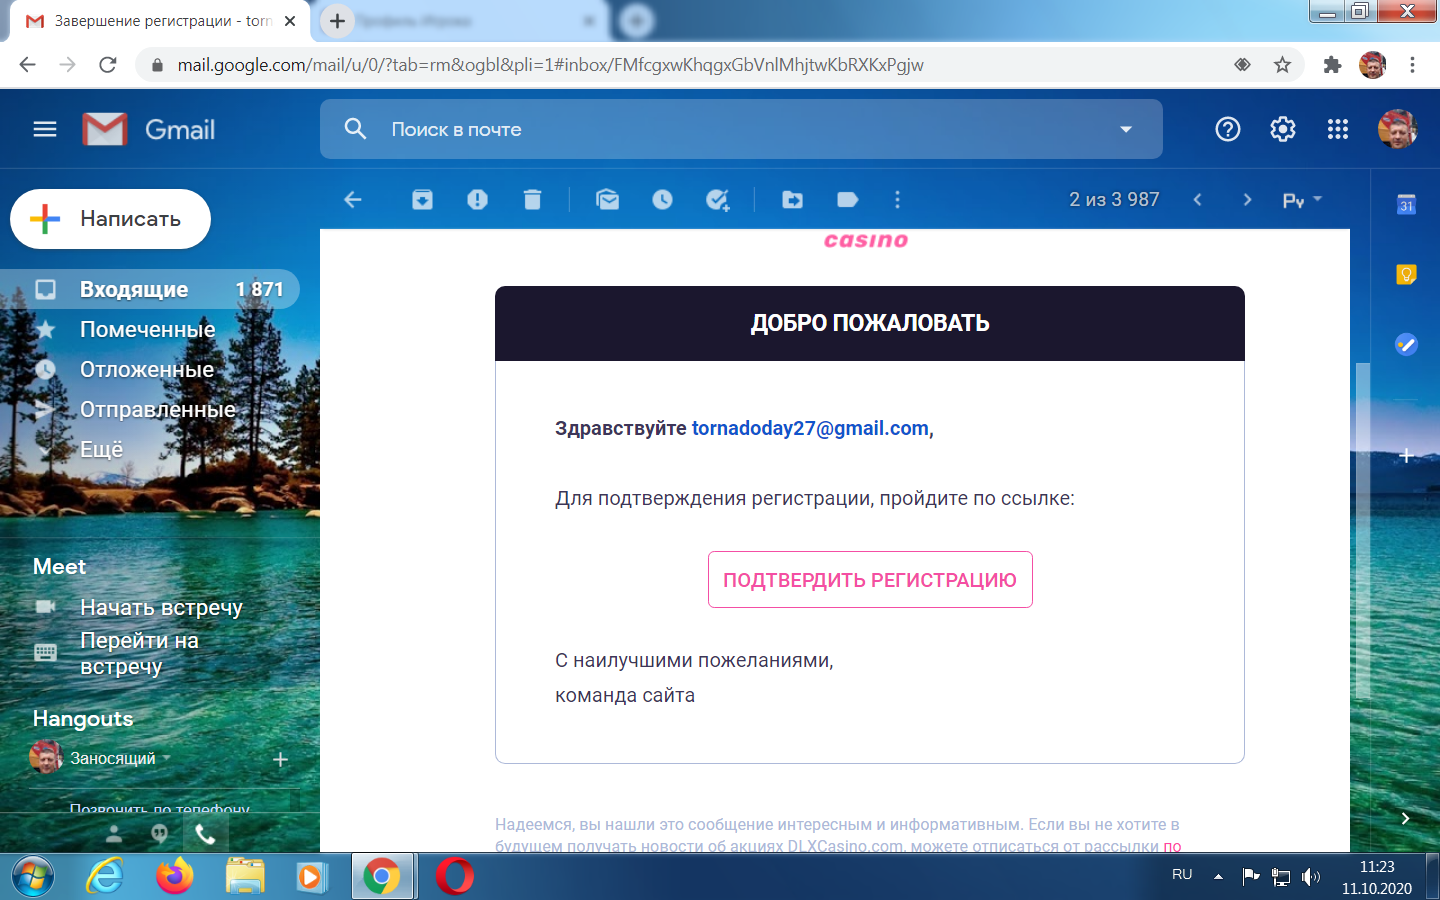Click the browser address bar URL

(550, 65)
